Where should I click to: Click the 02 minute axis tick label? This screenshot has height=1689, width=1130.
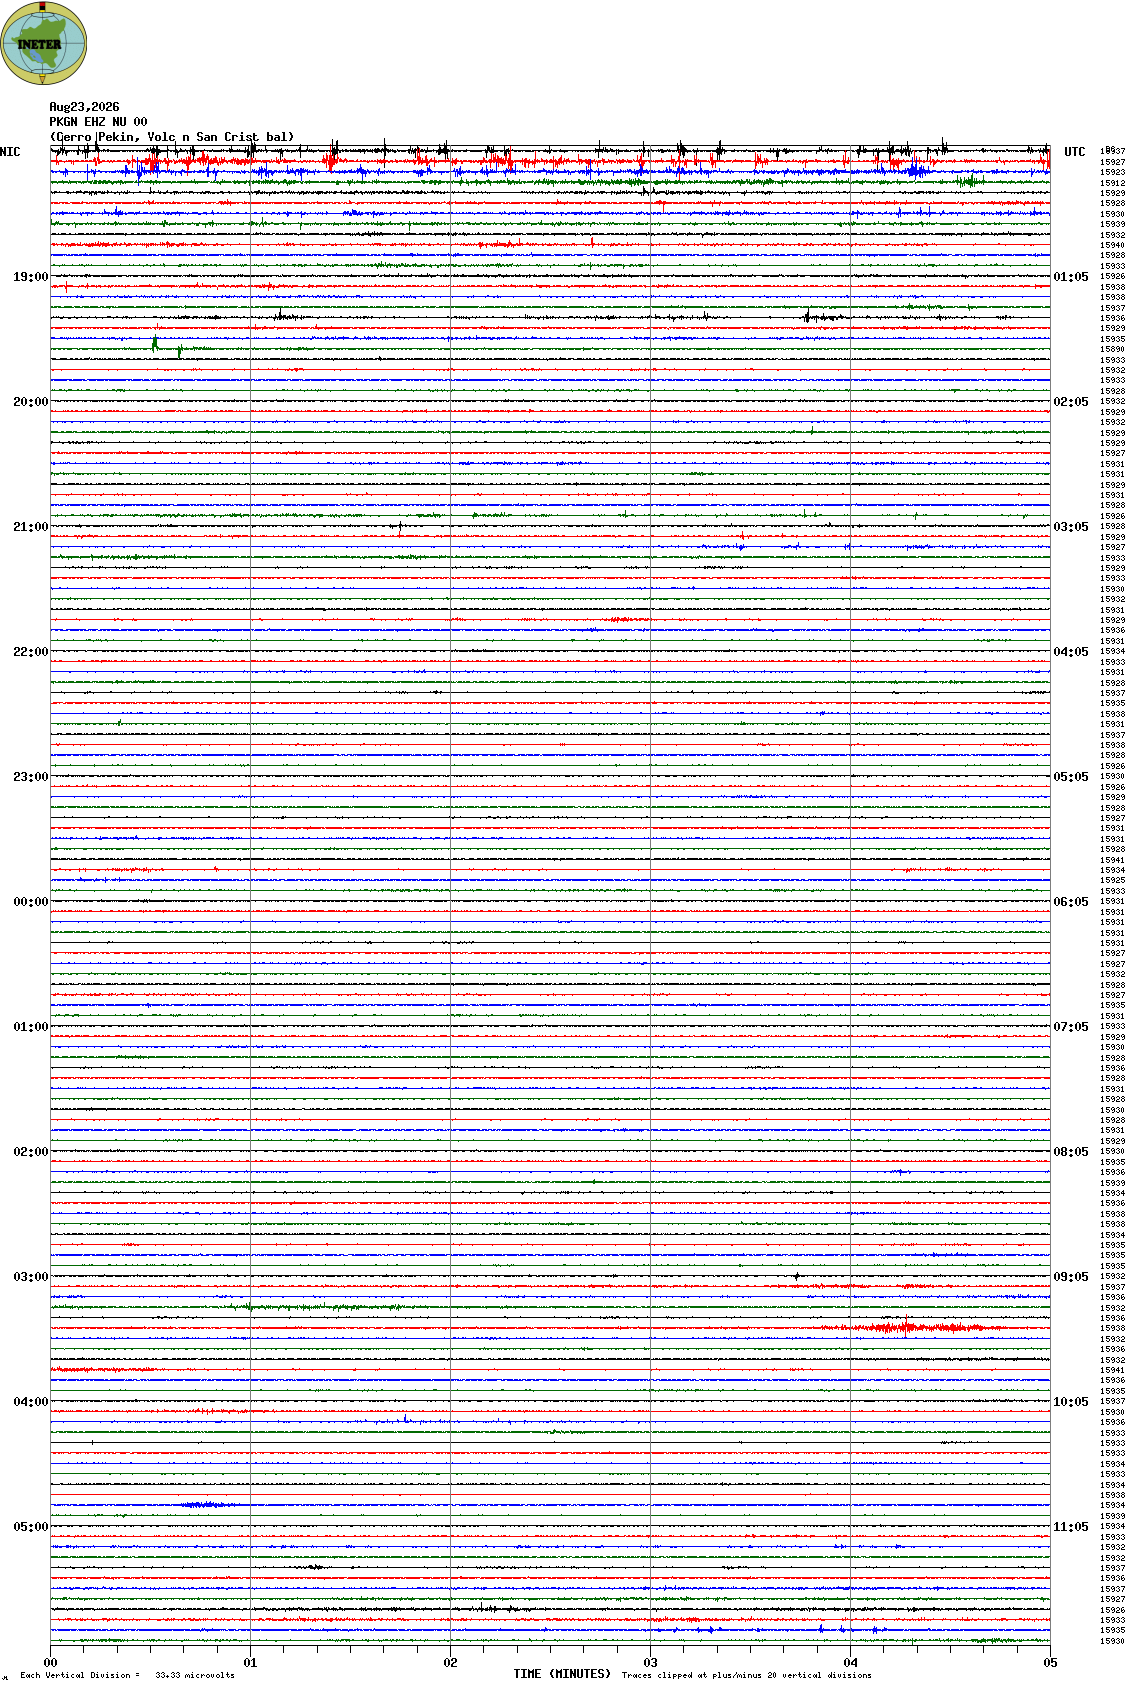point(450,1663)
